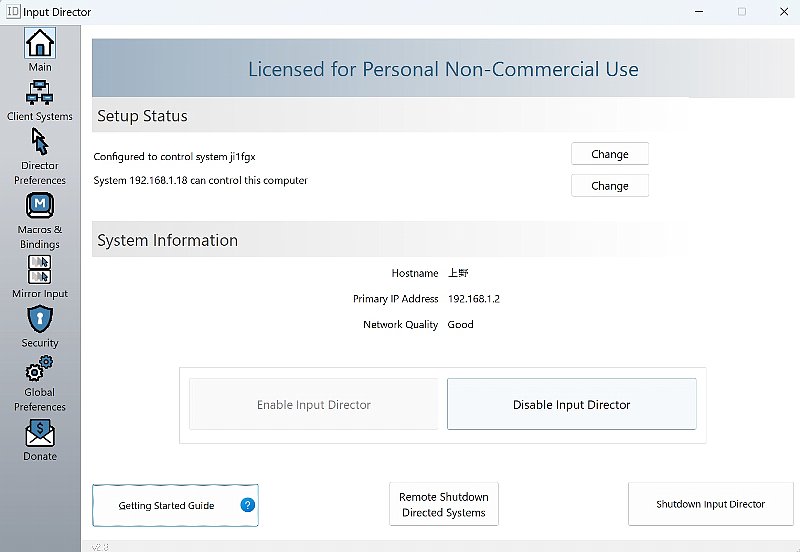
Task: Select the Global Preferences label
Action: tap(40, 399)
